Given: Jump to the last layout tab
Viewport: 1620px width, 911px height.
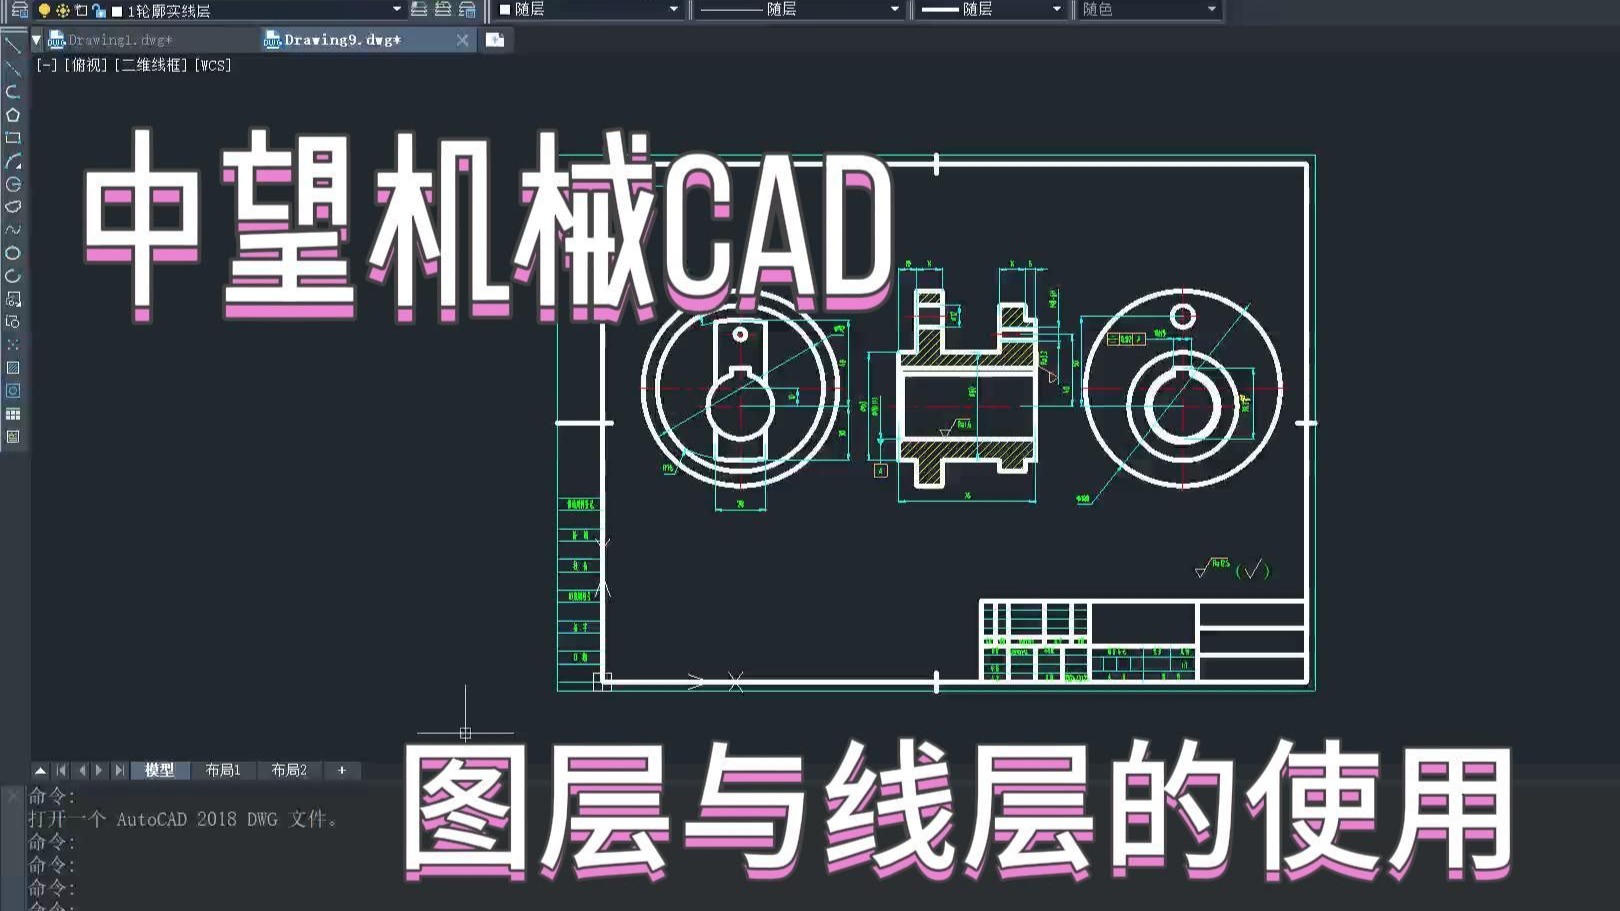Looking at the screenshot, I should pyautogui.click(x=119, y=770).
